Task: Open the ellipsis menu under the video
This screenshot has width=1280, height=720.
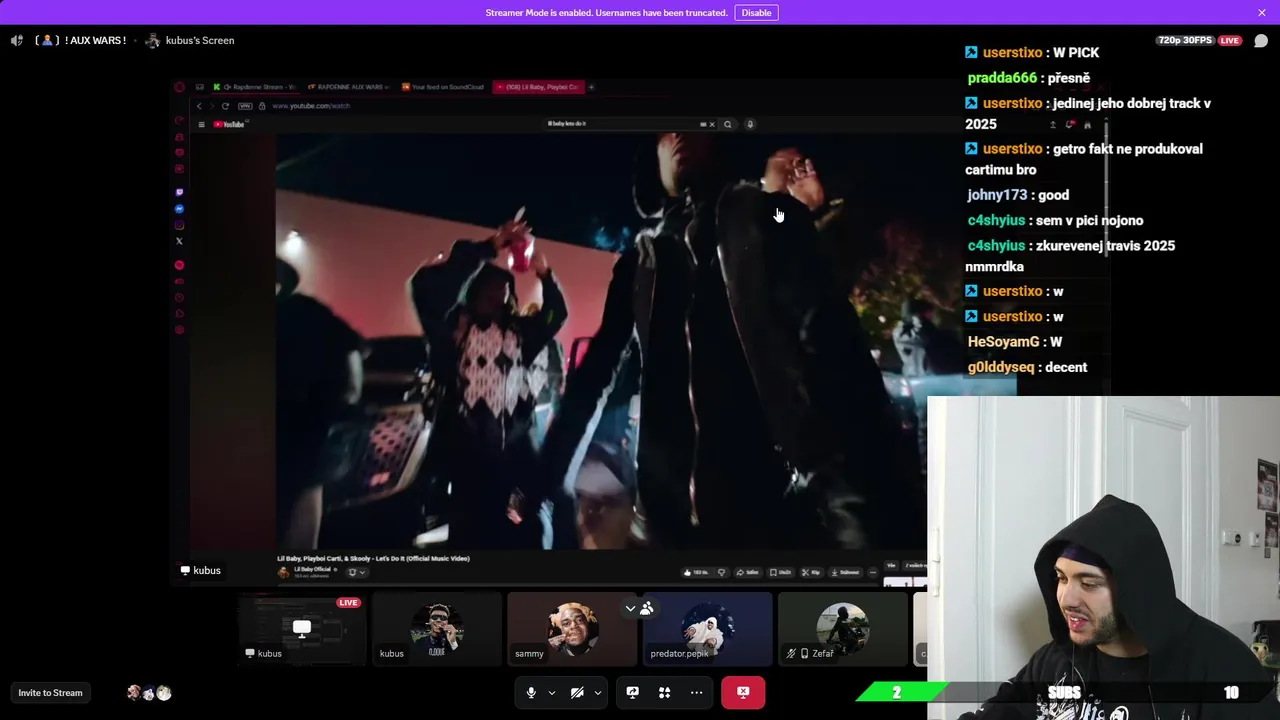Action: tap(873, 573)
